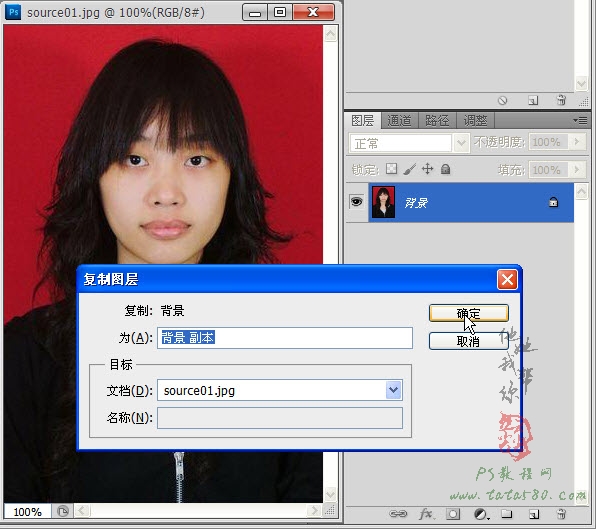
Task: Toggle lock image pixels brush icon
Action: pyautogui.click(x=409, y=169)
